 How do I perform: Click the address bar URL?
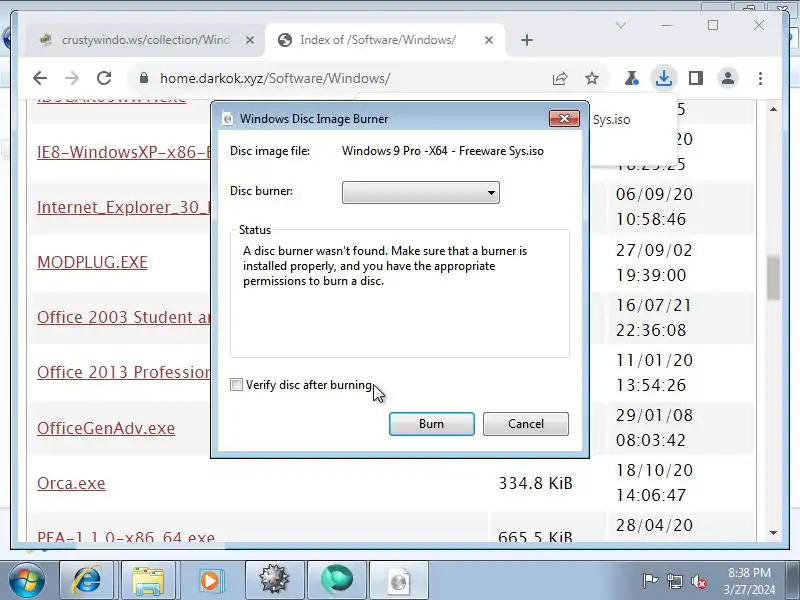pos(275,79)
